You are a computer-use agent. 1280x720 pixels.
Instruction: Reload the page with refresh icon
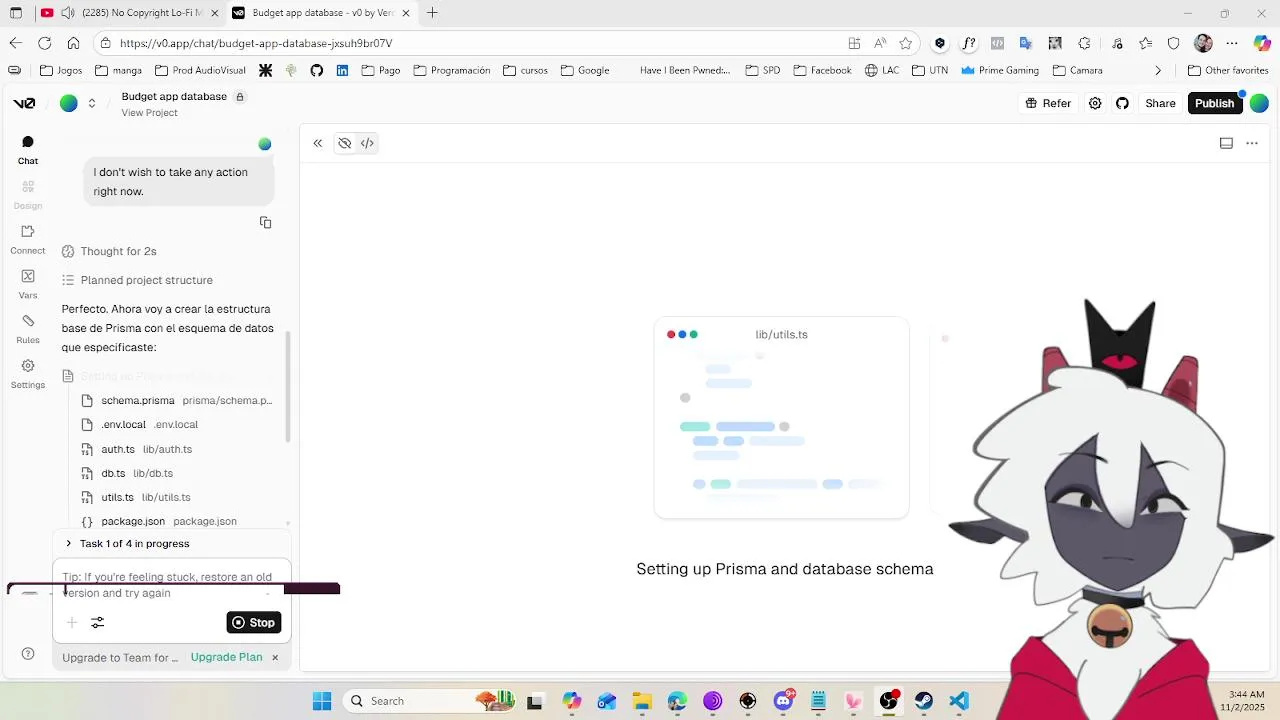(44, 43)
